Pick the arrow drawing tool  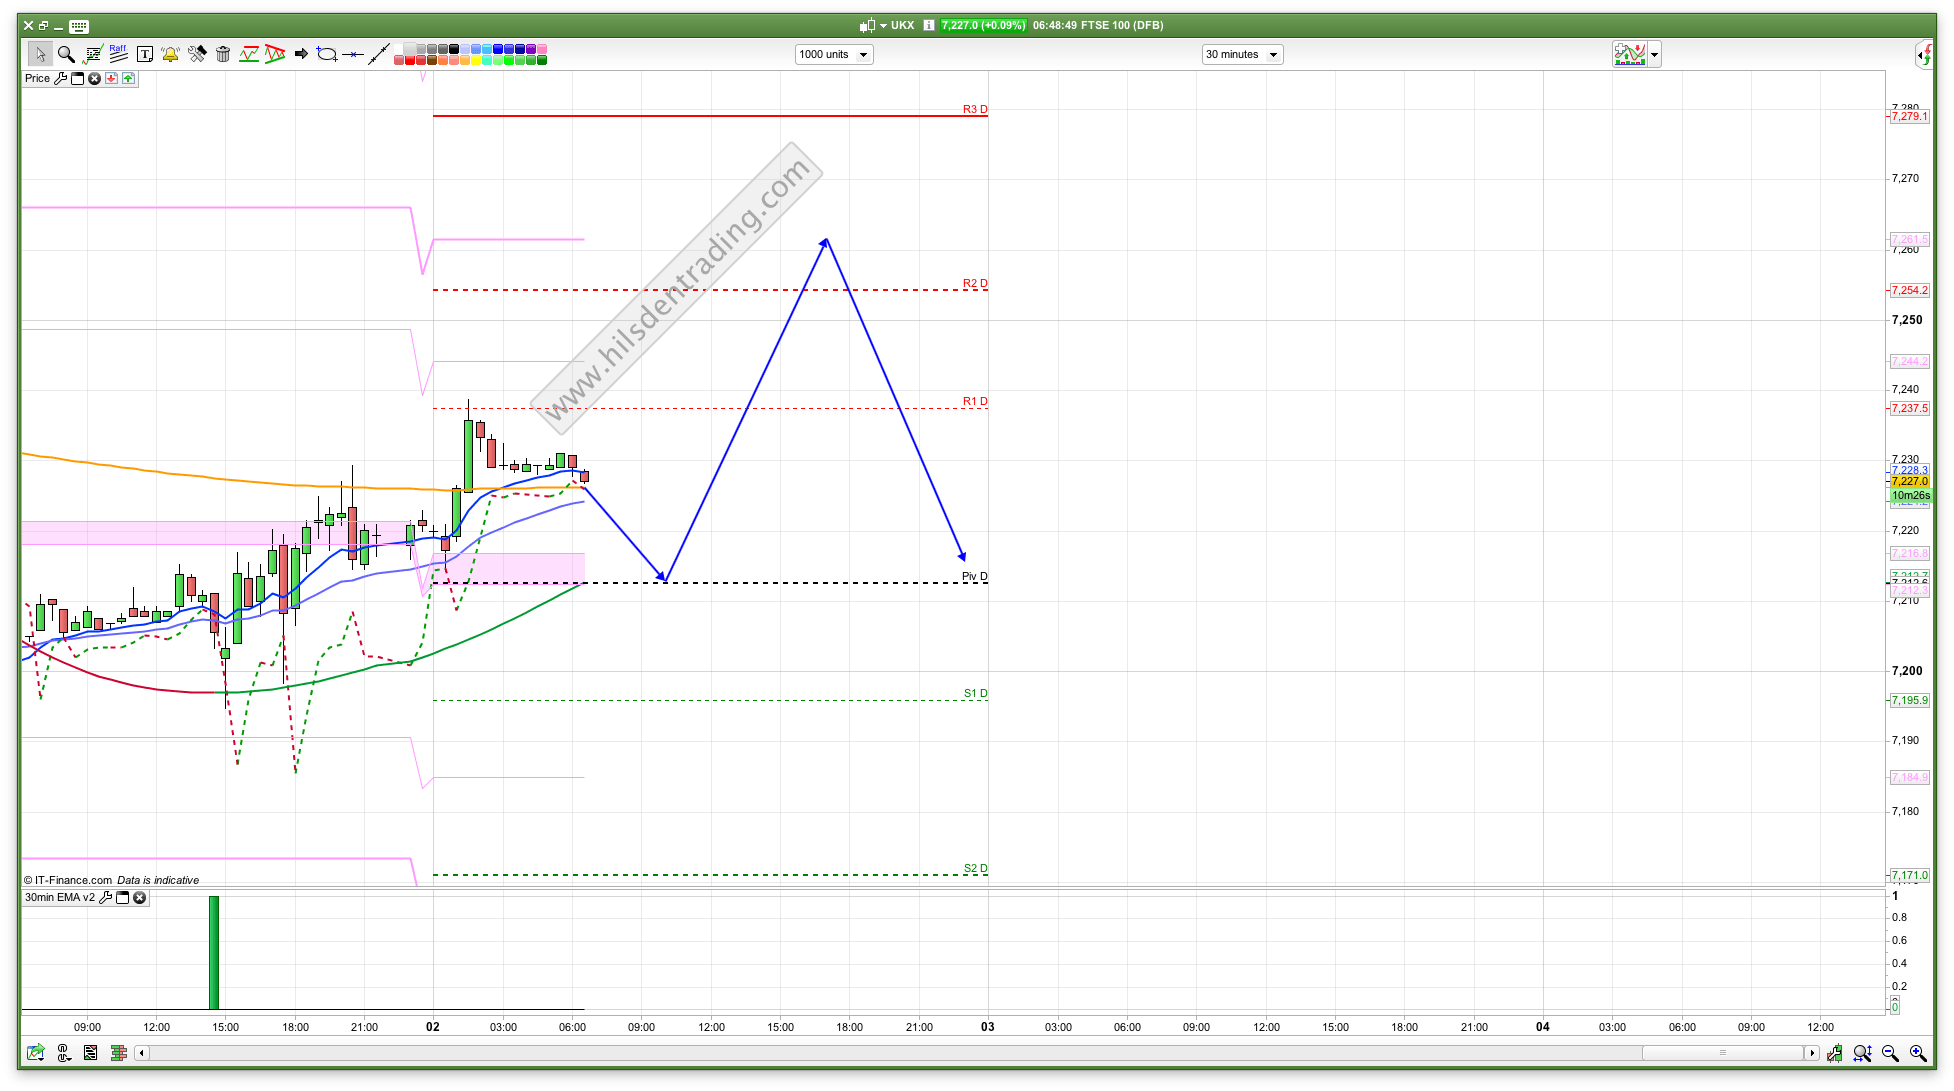[x=301, y=54]
